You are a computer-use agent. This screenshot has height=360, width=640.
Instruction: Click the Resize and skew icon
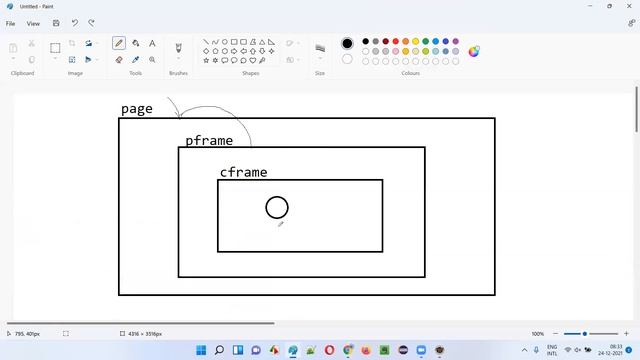[72, 60]
